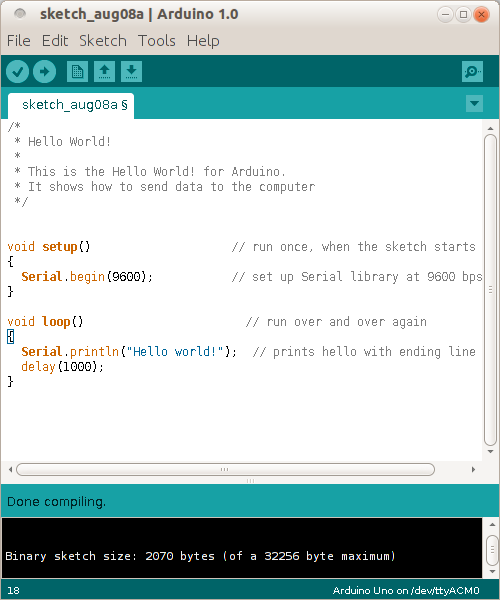Minimize the Arduino window

click(445, 15)
